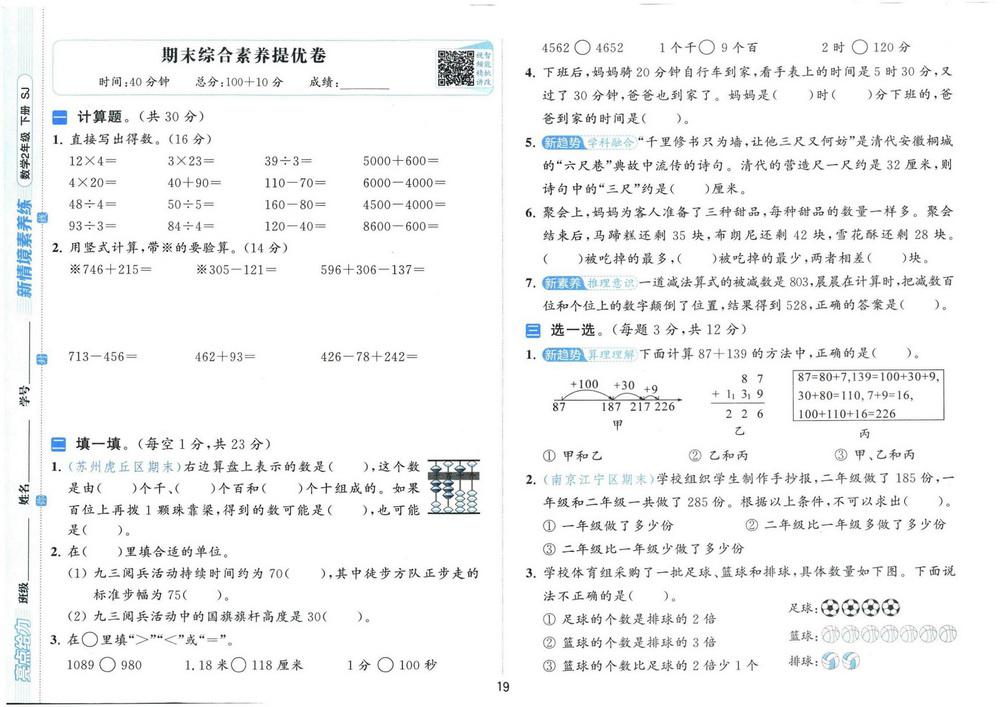Image resolution: width=1000 pixels, height=707 pixels.
Task: Click the 苏州虎丘区期末 source label
Action: [x=124, y=467]
